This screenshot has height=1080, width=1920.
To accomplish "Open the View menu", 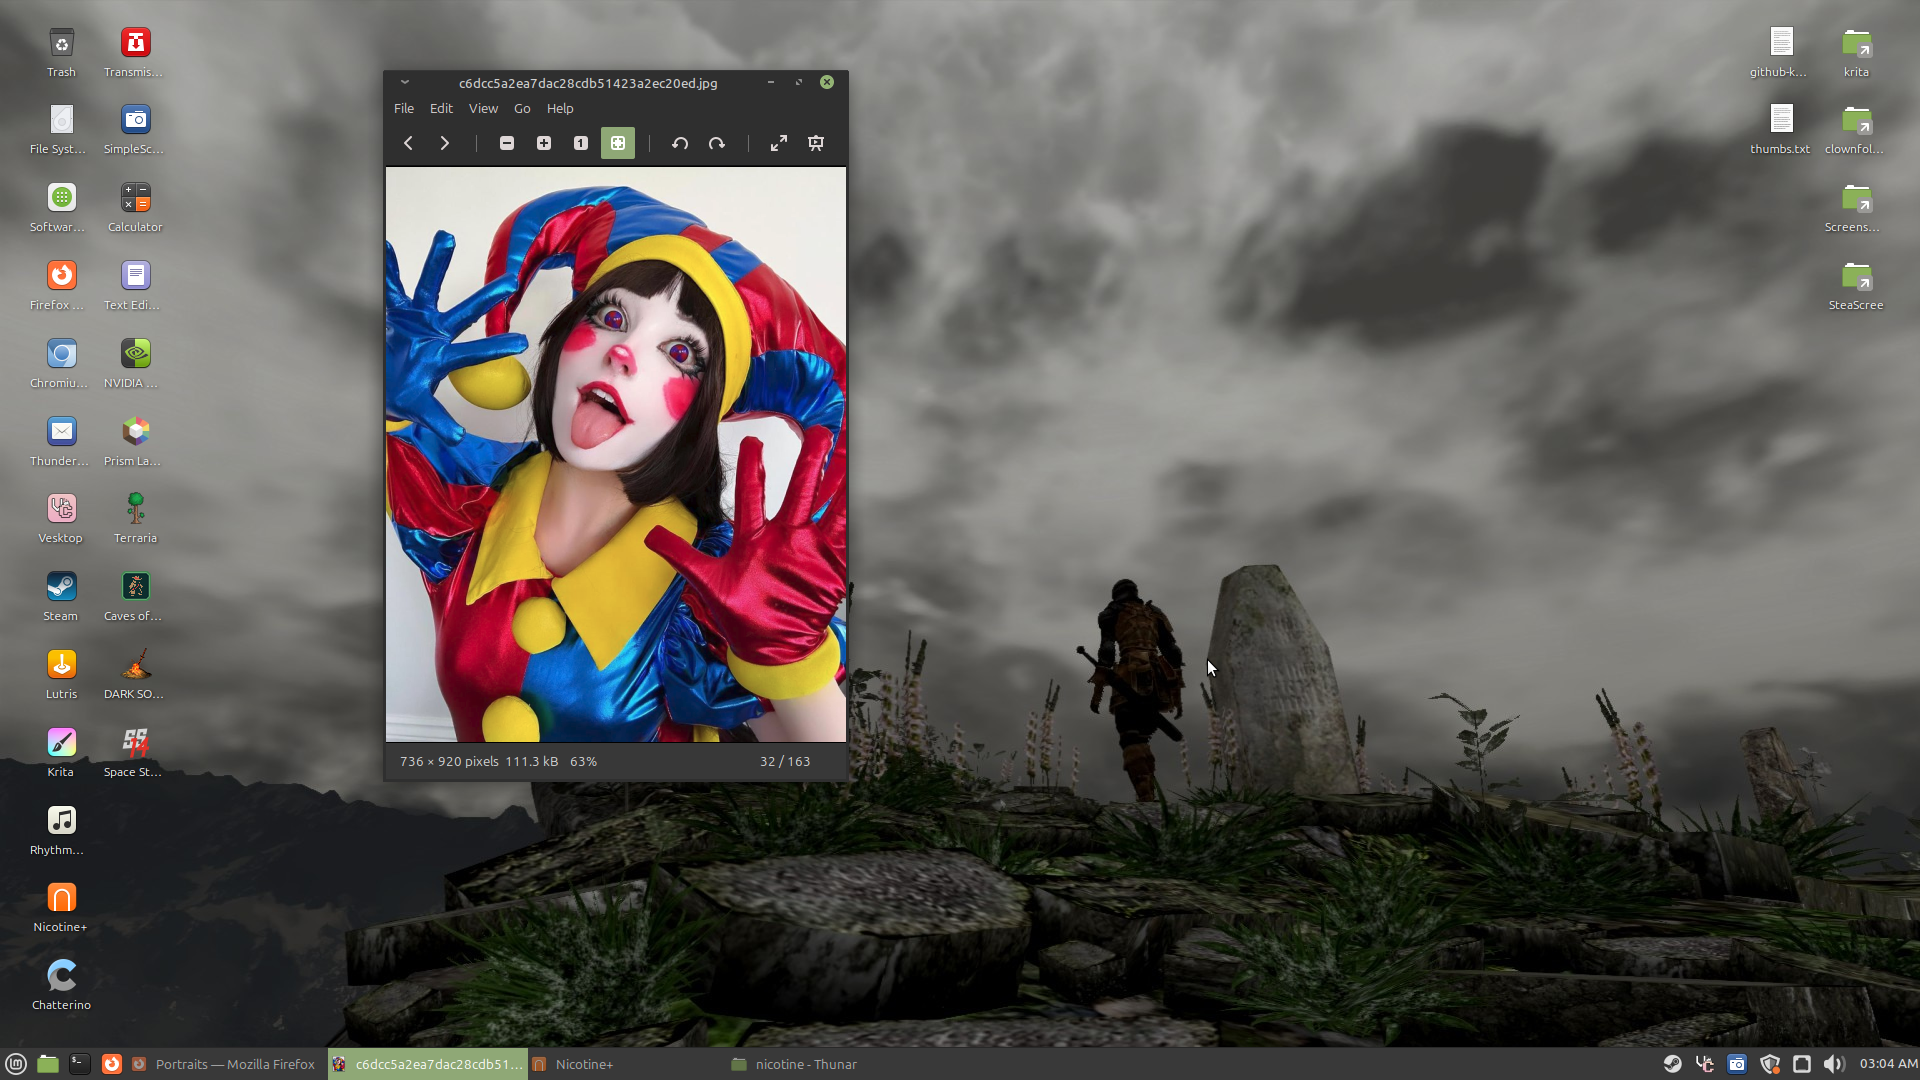I will [483, 108].
